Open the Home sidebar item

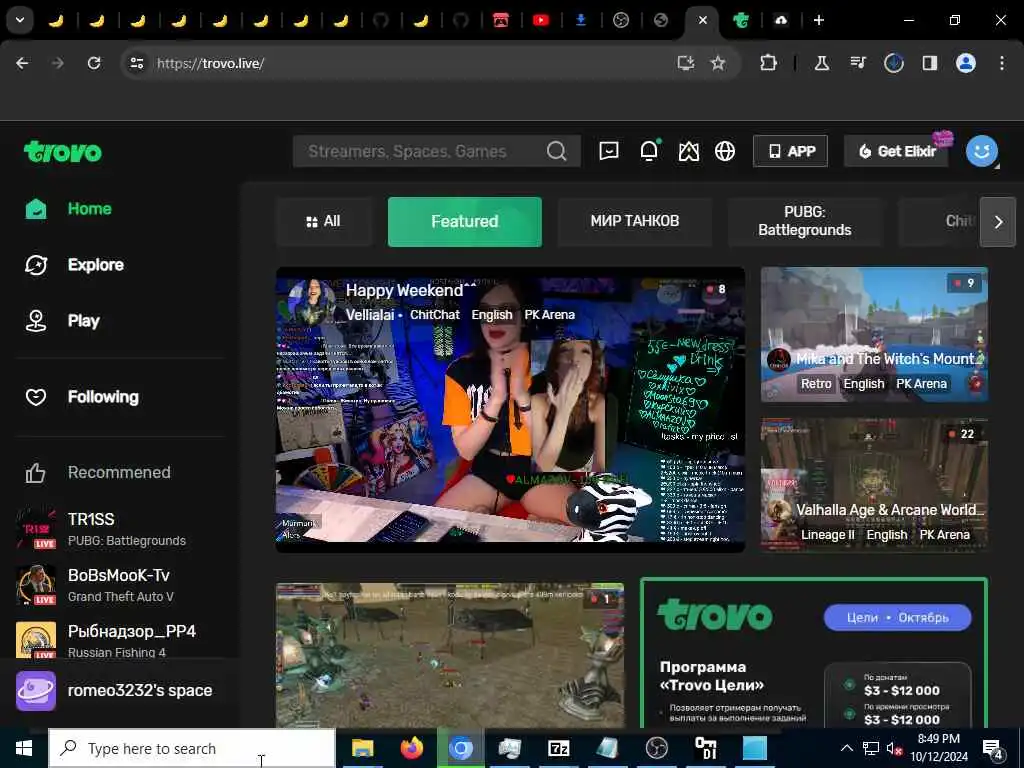(x=69, y=209)
